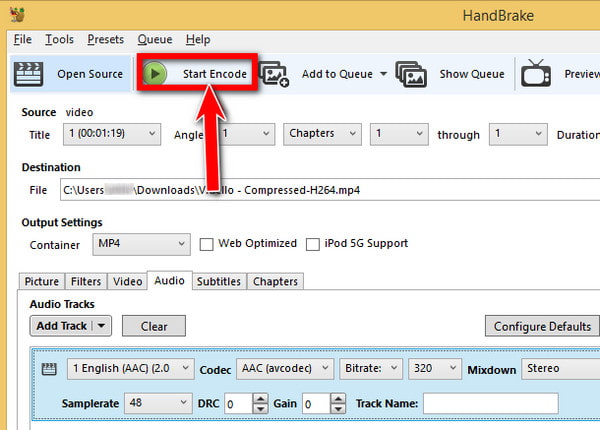Click the Add Track button
The height and width of the screenshot is (430, 600).
click(x=61, y=326)
